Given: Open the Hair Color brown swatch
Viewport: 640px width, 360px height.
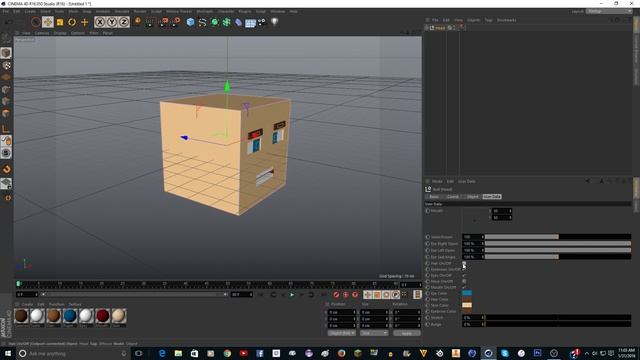Looking at the screenshot, I should pos(467,299).
